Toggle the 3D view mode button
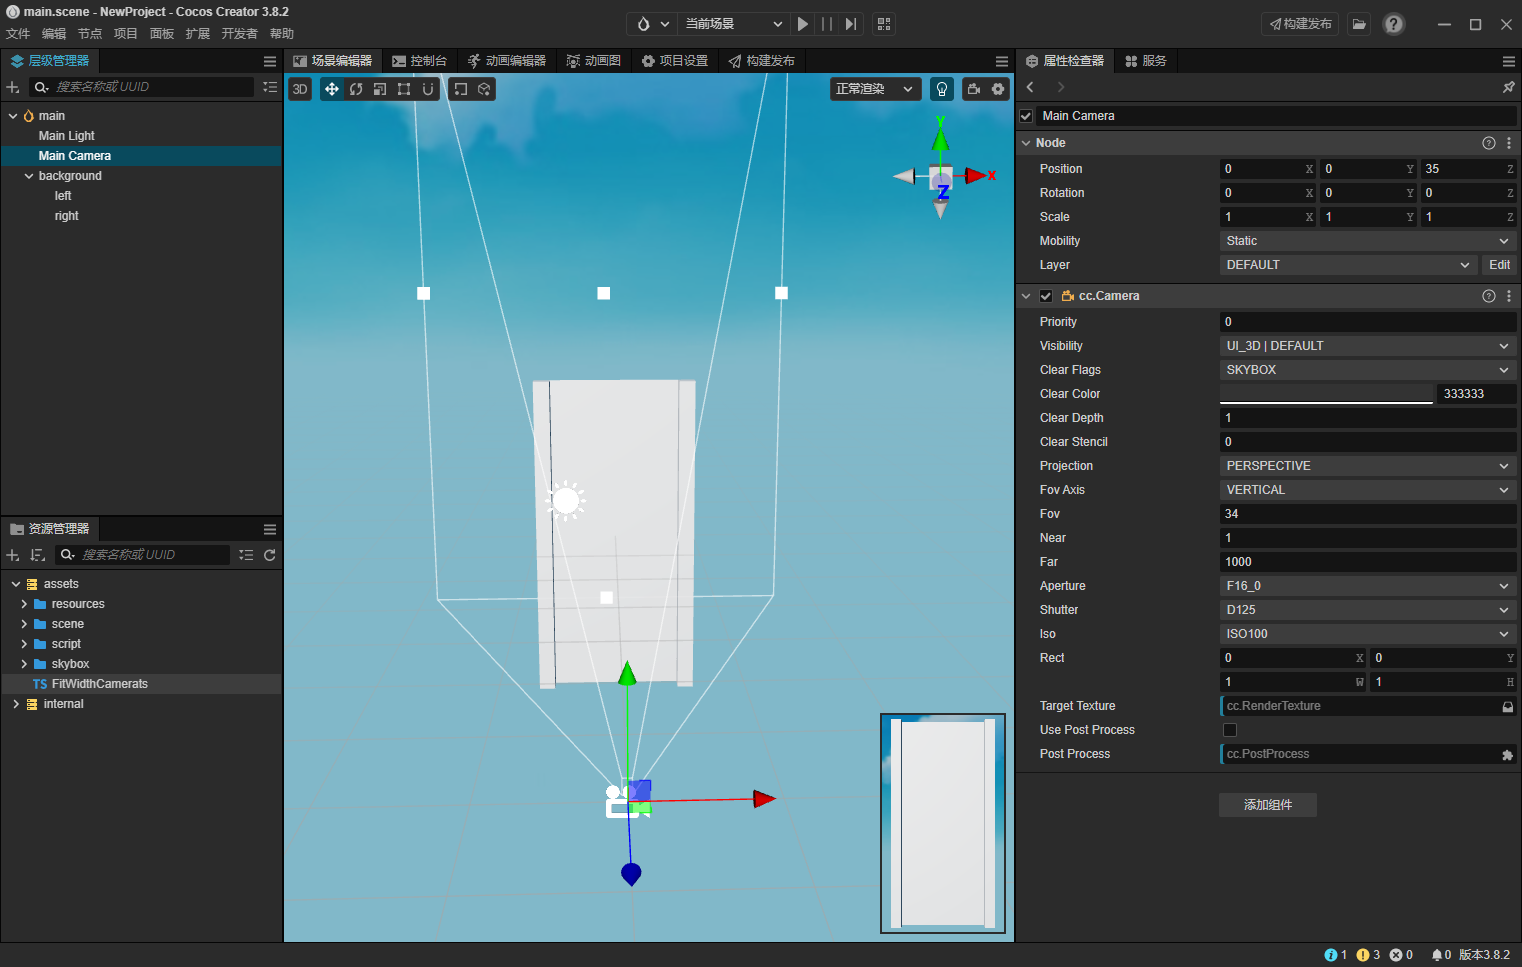This screenshot has width=1522, height=967. tap(300, 89)
